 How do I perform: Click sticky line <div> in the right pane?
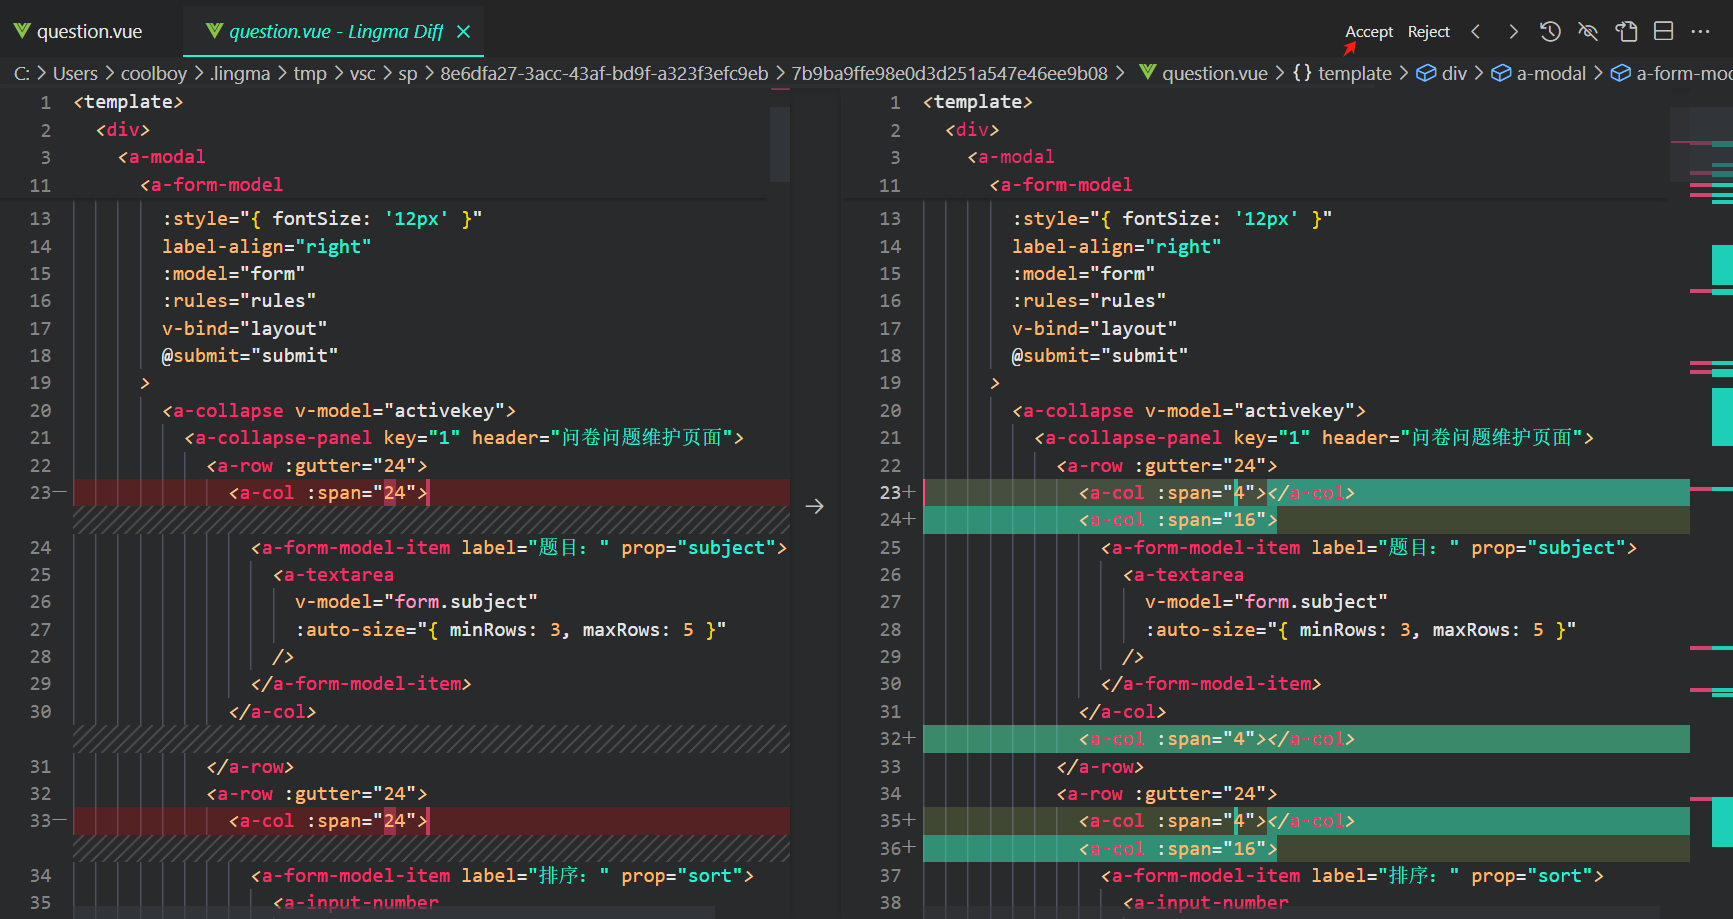tap(972, 130)
